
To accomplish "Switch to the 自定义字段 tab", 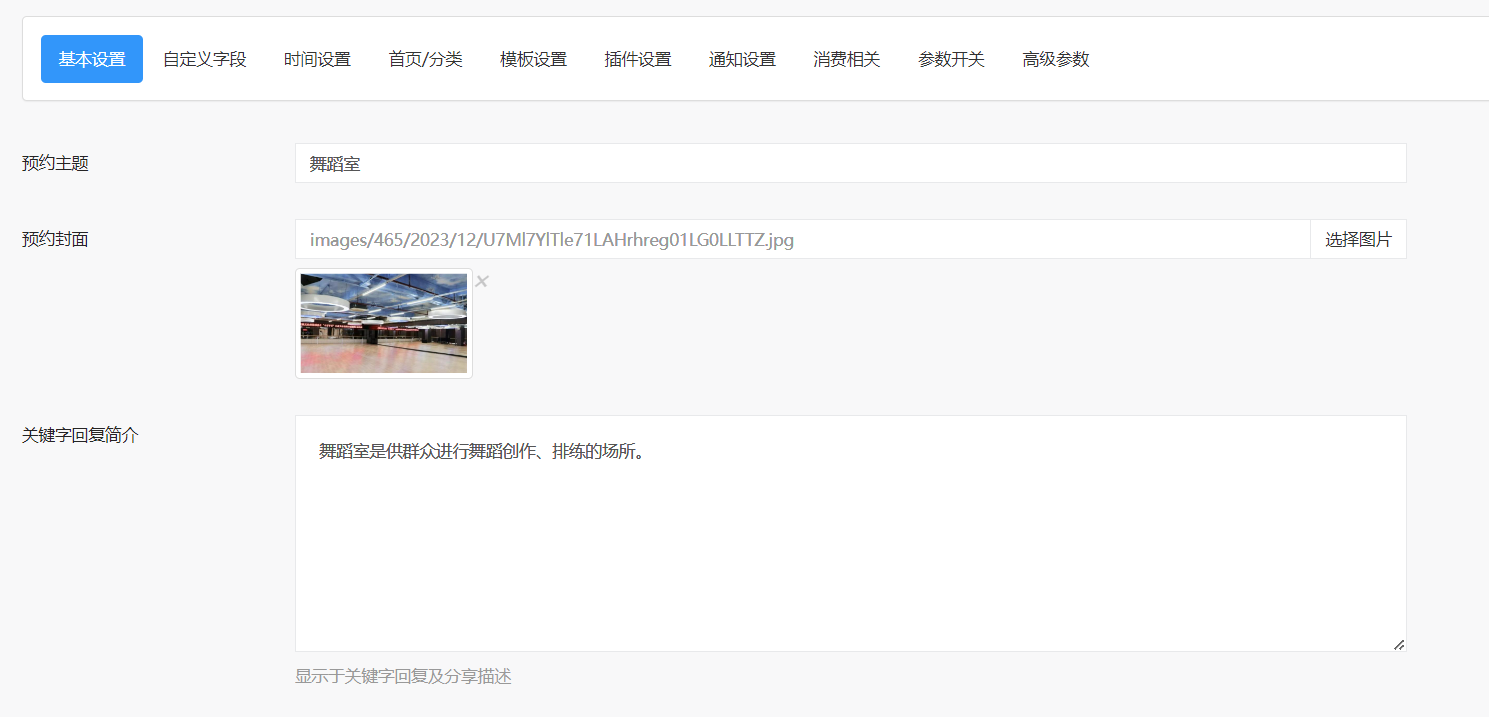I will click(205, 59).
